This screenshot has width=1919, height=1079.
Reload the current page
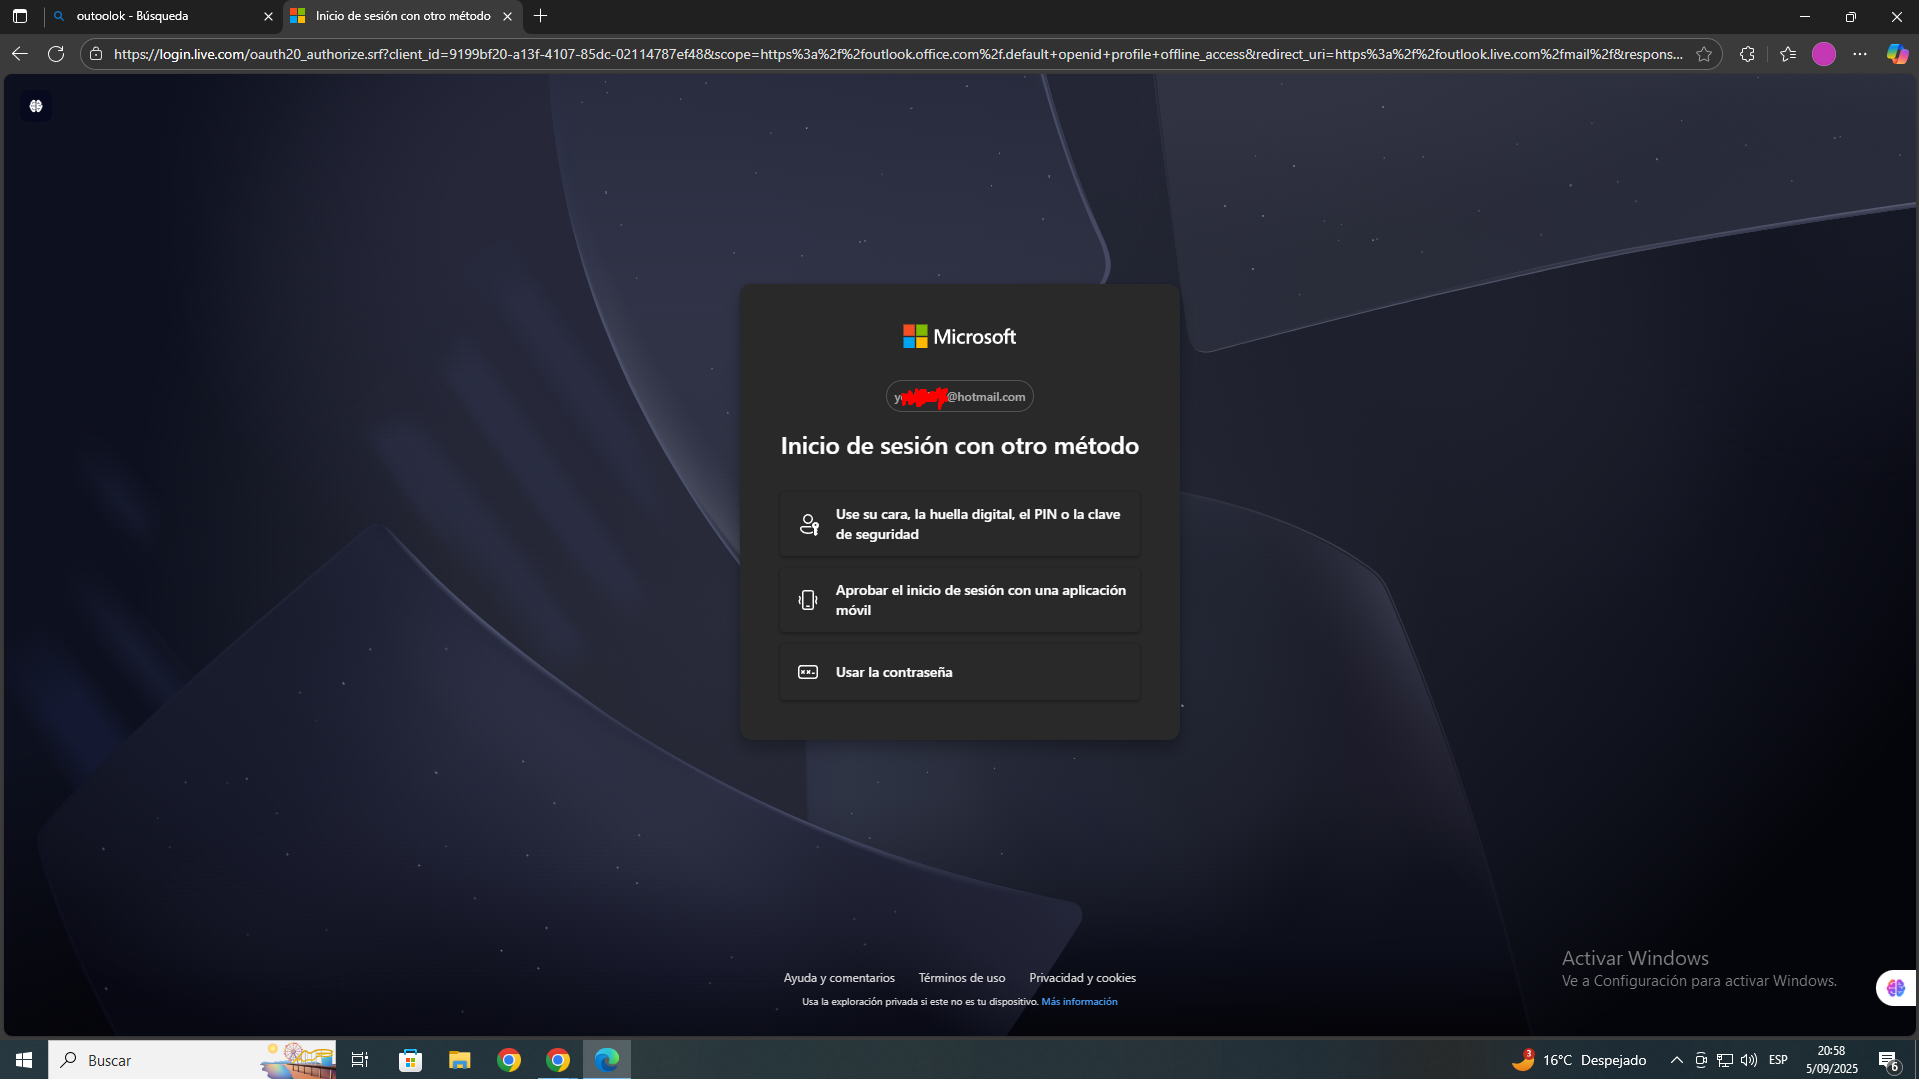[57, 54]
